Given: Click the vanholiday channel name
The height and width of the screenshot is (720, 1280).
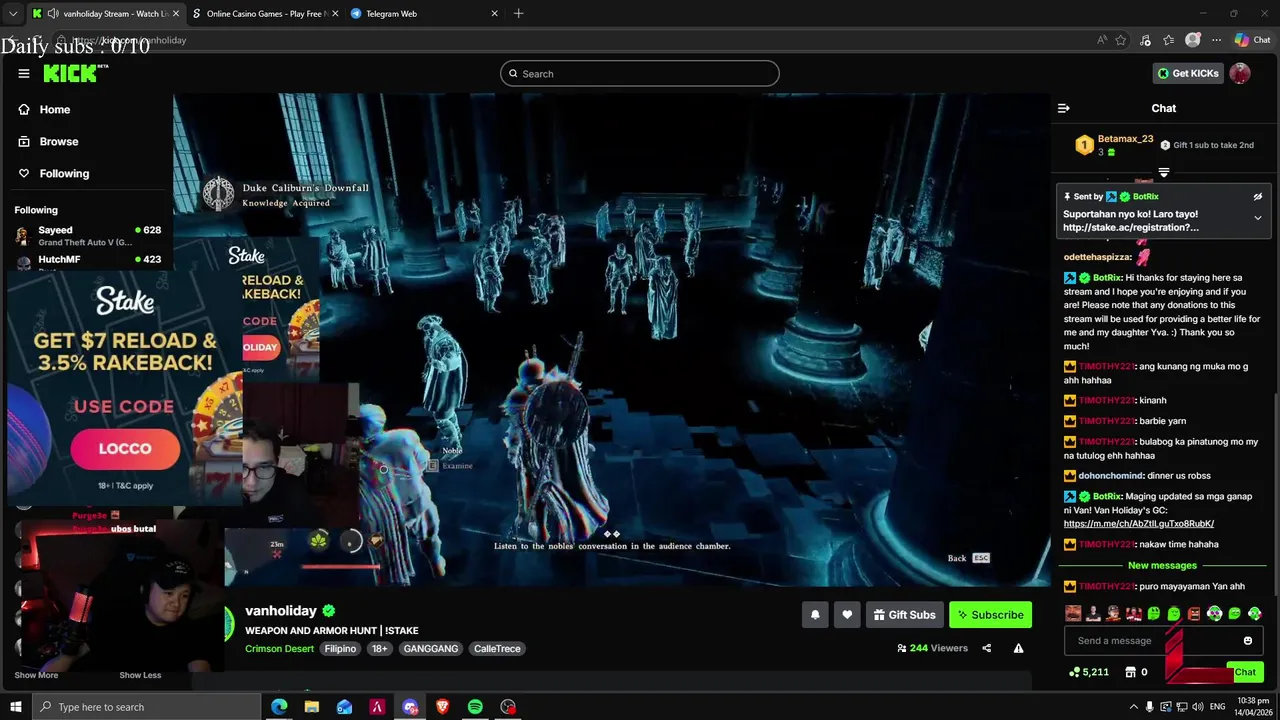Looking at the screenshot, I should click(281, 611).
